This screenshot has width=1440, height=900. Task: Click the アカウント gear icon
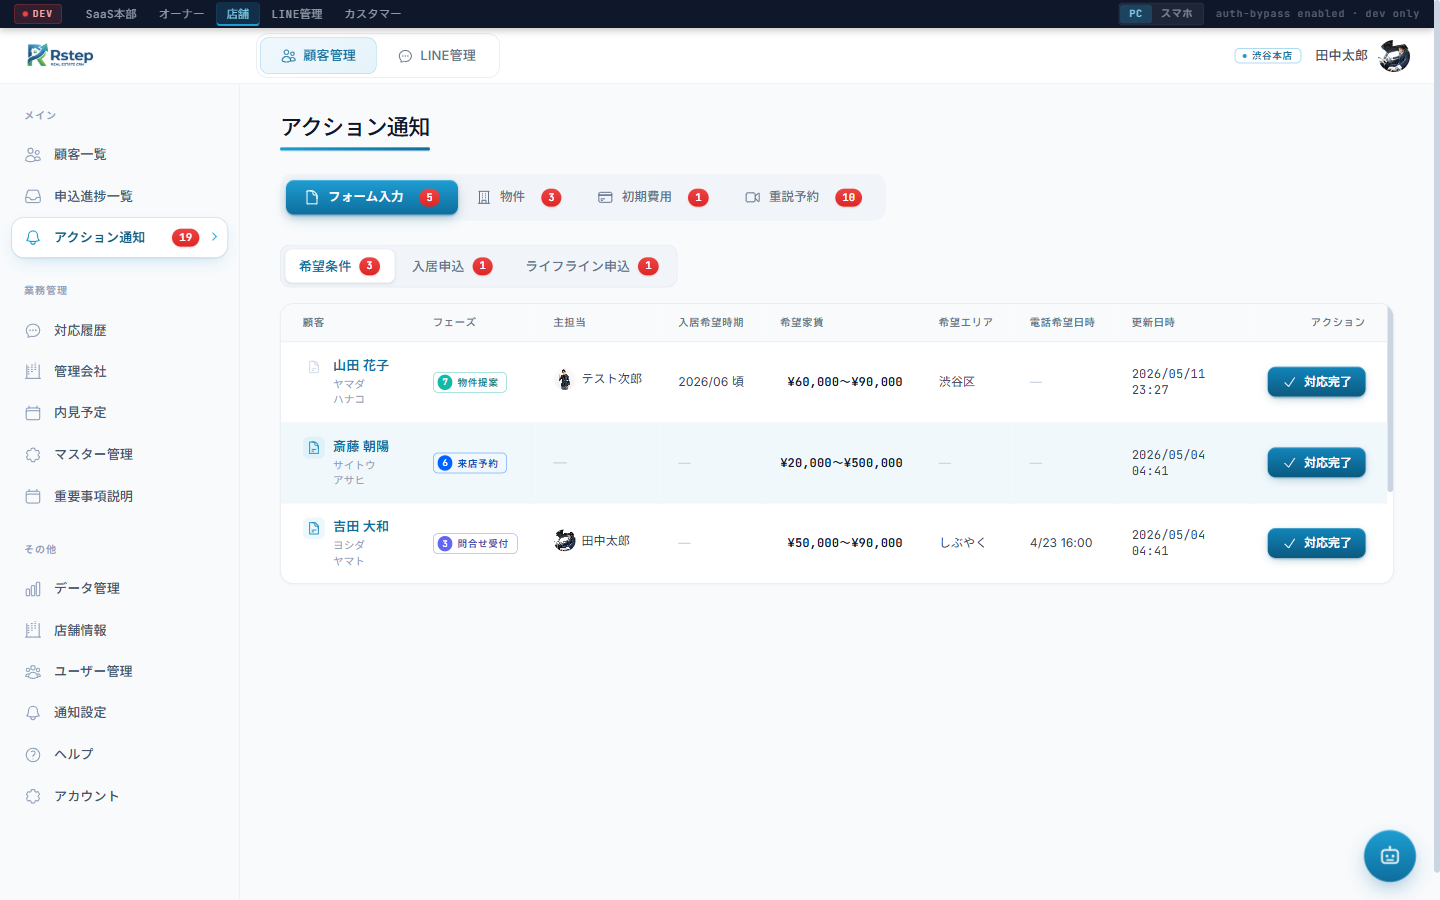(x=33, y=796)
